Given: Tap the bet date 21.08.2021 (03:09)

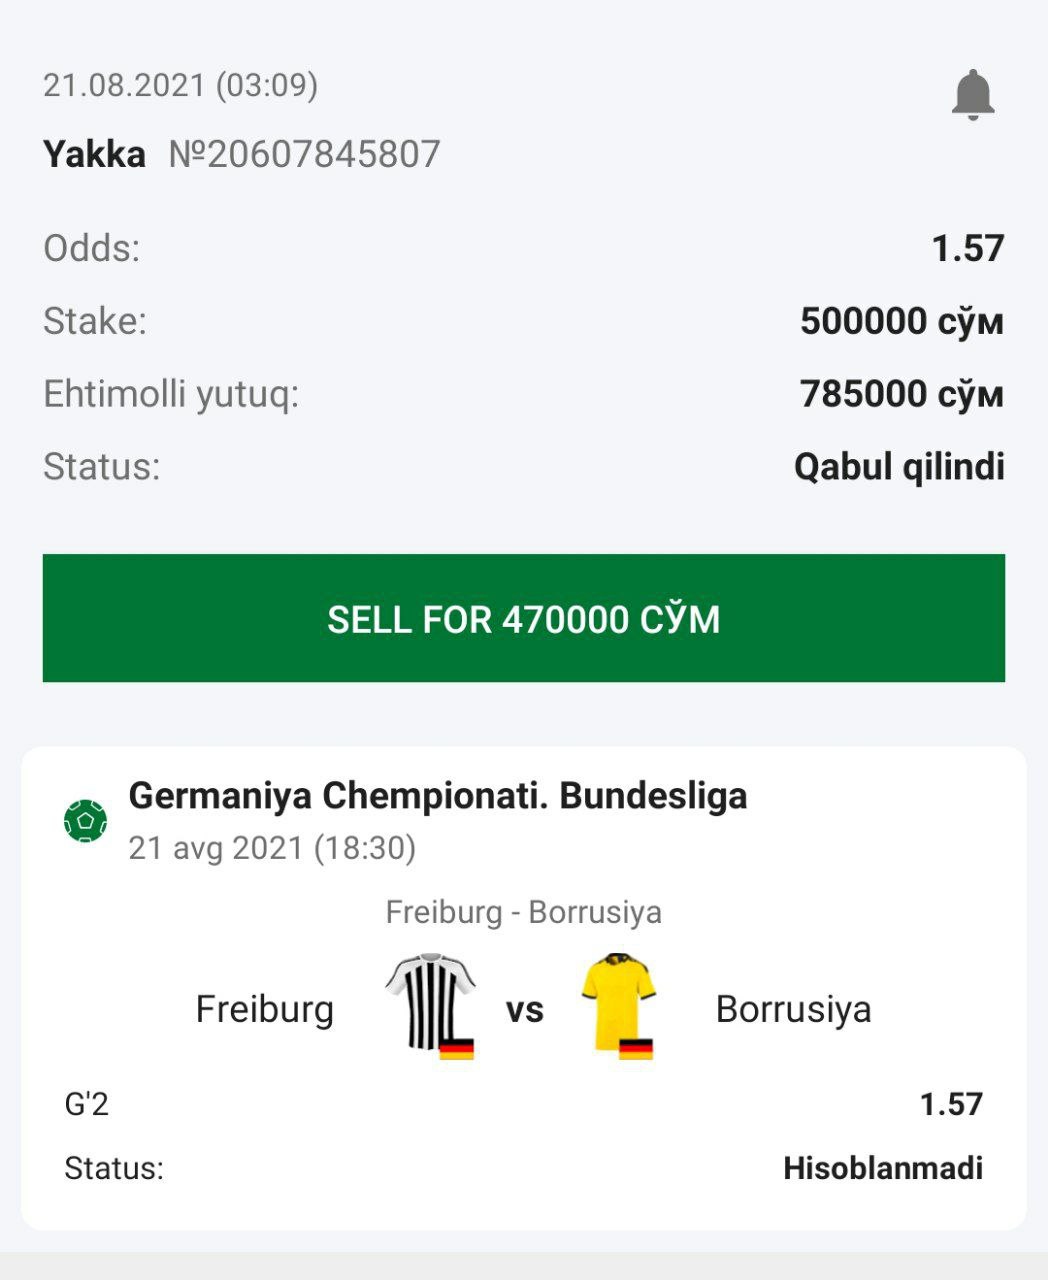Looking at the screenshot, I should point(180,85).
